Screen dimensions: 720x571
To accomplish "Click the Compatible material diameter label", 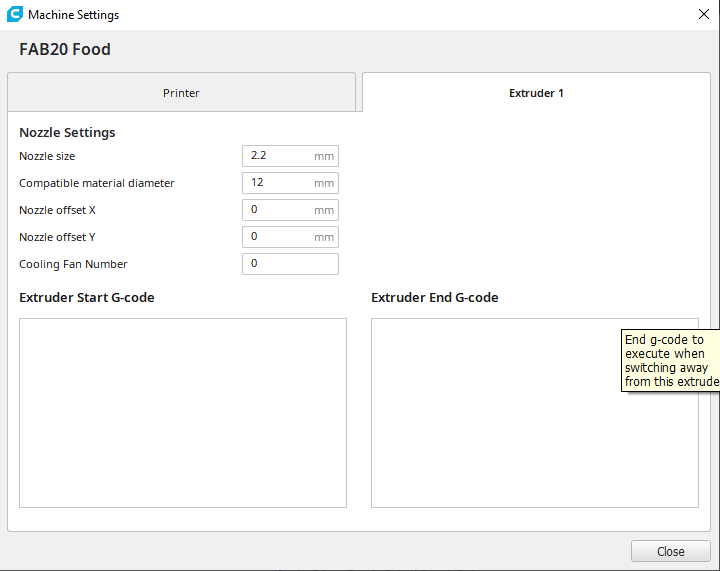I will click(97, 183).
